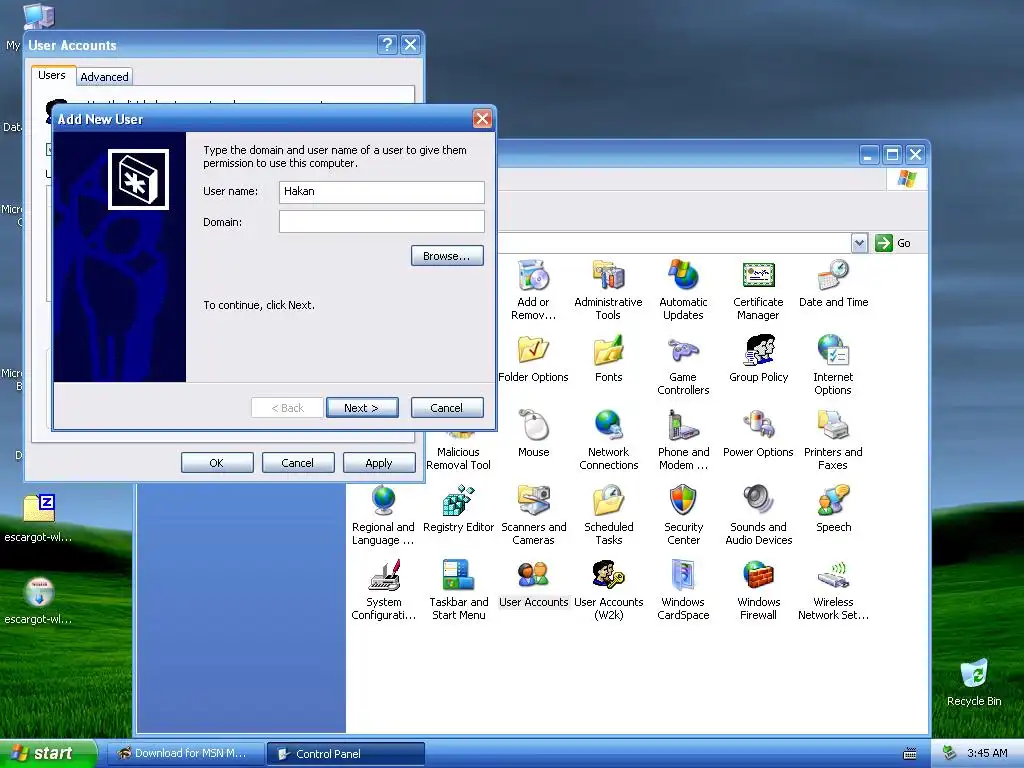Switch to the Advanced tab
This screenshot has height=768, width=1024.
104,76
